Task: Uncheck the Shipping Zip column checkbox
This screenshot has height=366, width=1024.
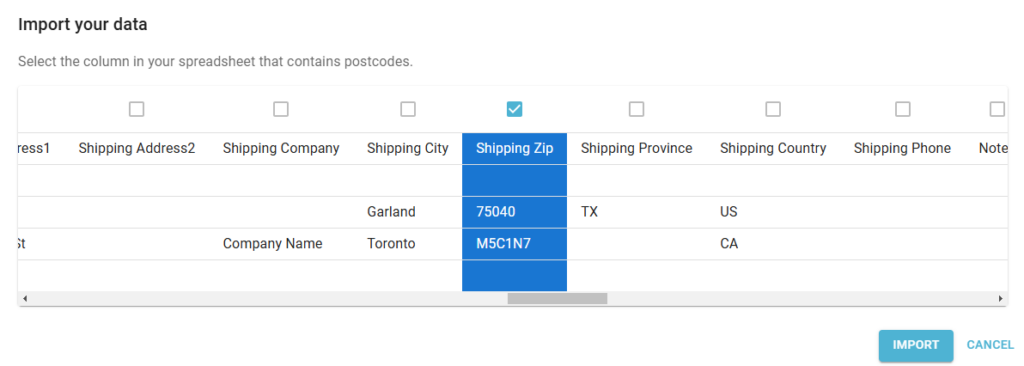Action: pyautogui.click(x=515, y=109)
